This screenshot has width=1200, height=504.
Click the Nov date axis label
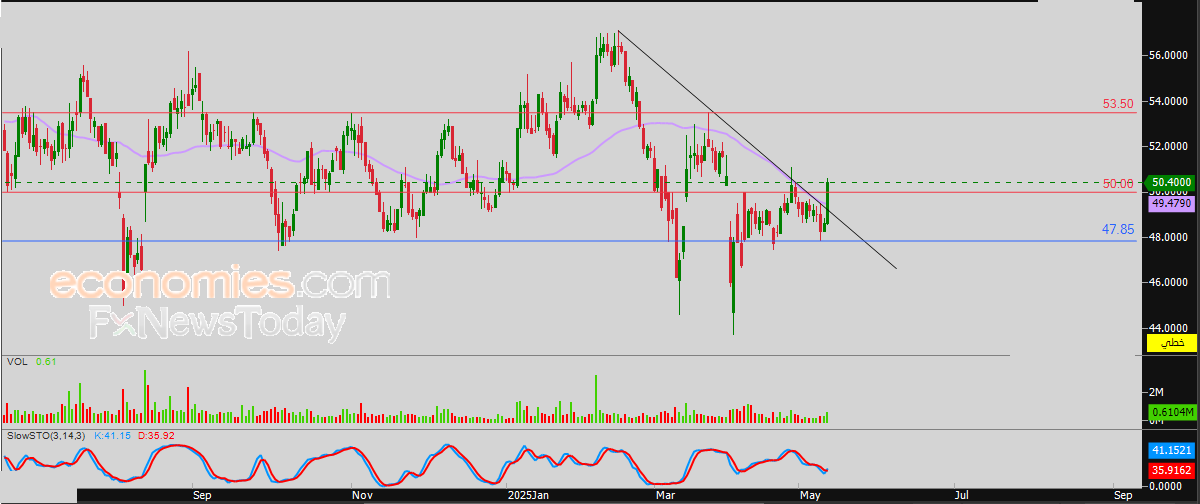tap(362, 495)
